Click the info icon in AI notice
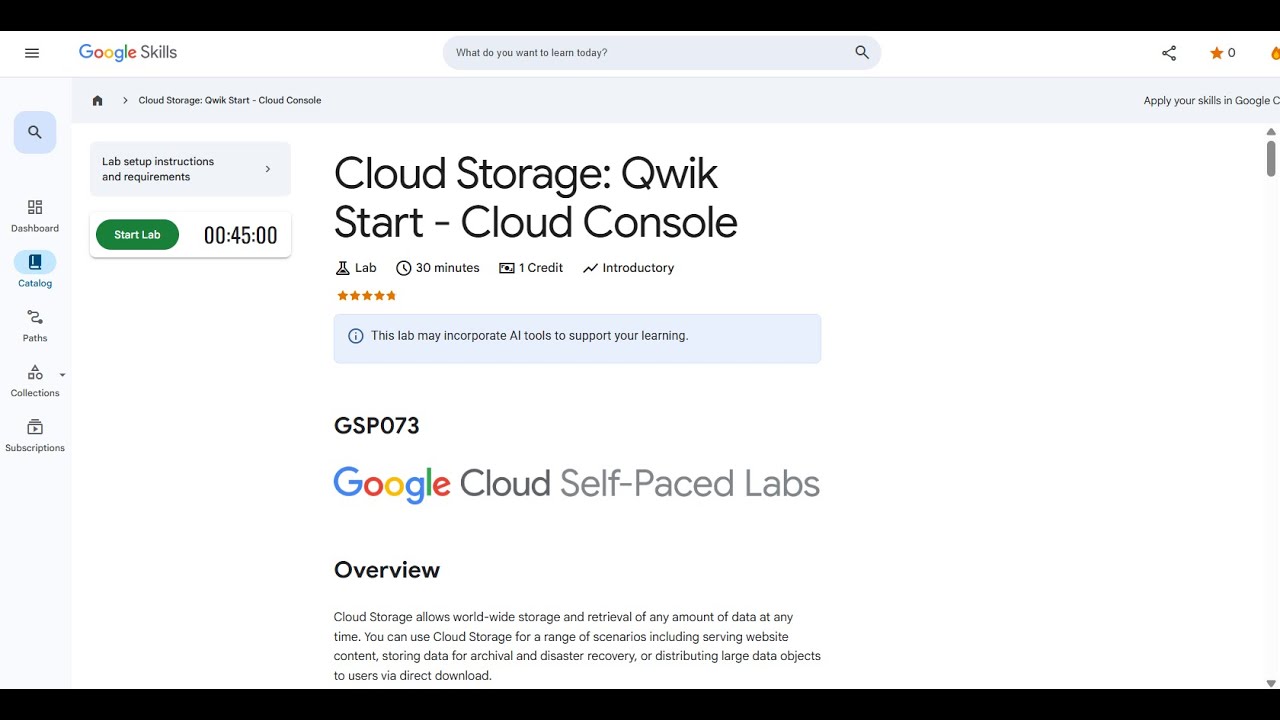Image resolution: width=1280 pixels, height=720 pixels. (355, 336)
